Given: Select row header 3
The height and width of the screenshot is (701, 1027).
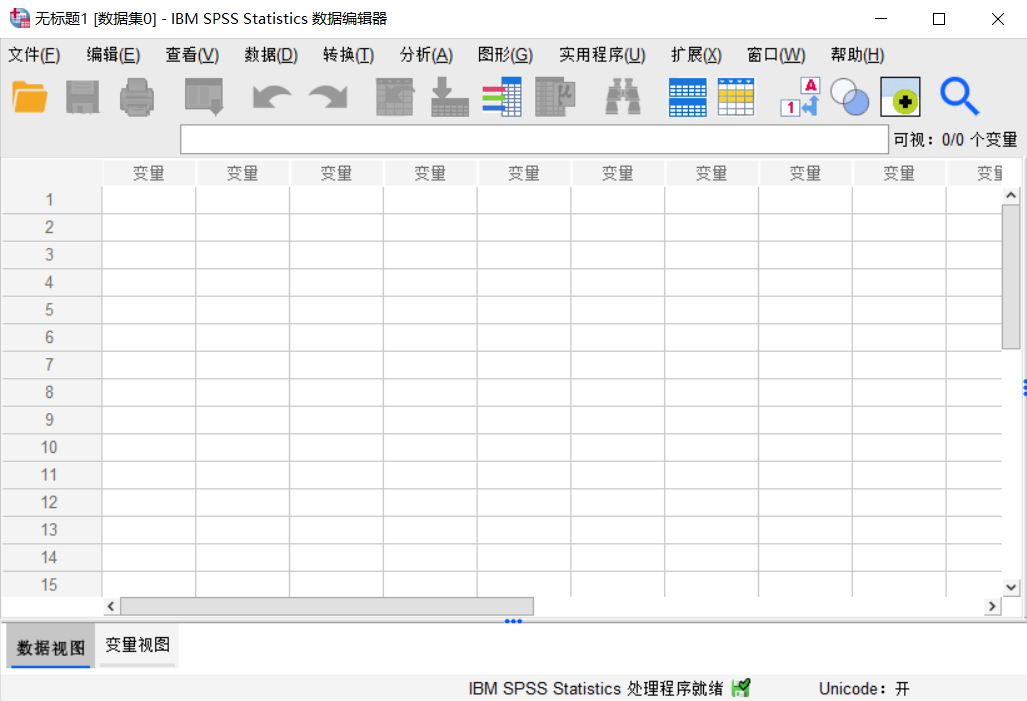Looking at the screenshot, I should [x=51, y=255].
